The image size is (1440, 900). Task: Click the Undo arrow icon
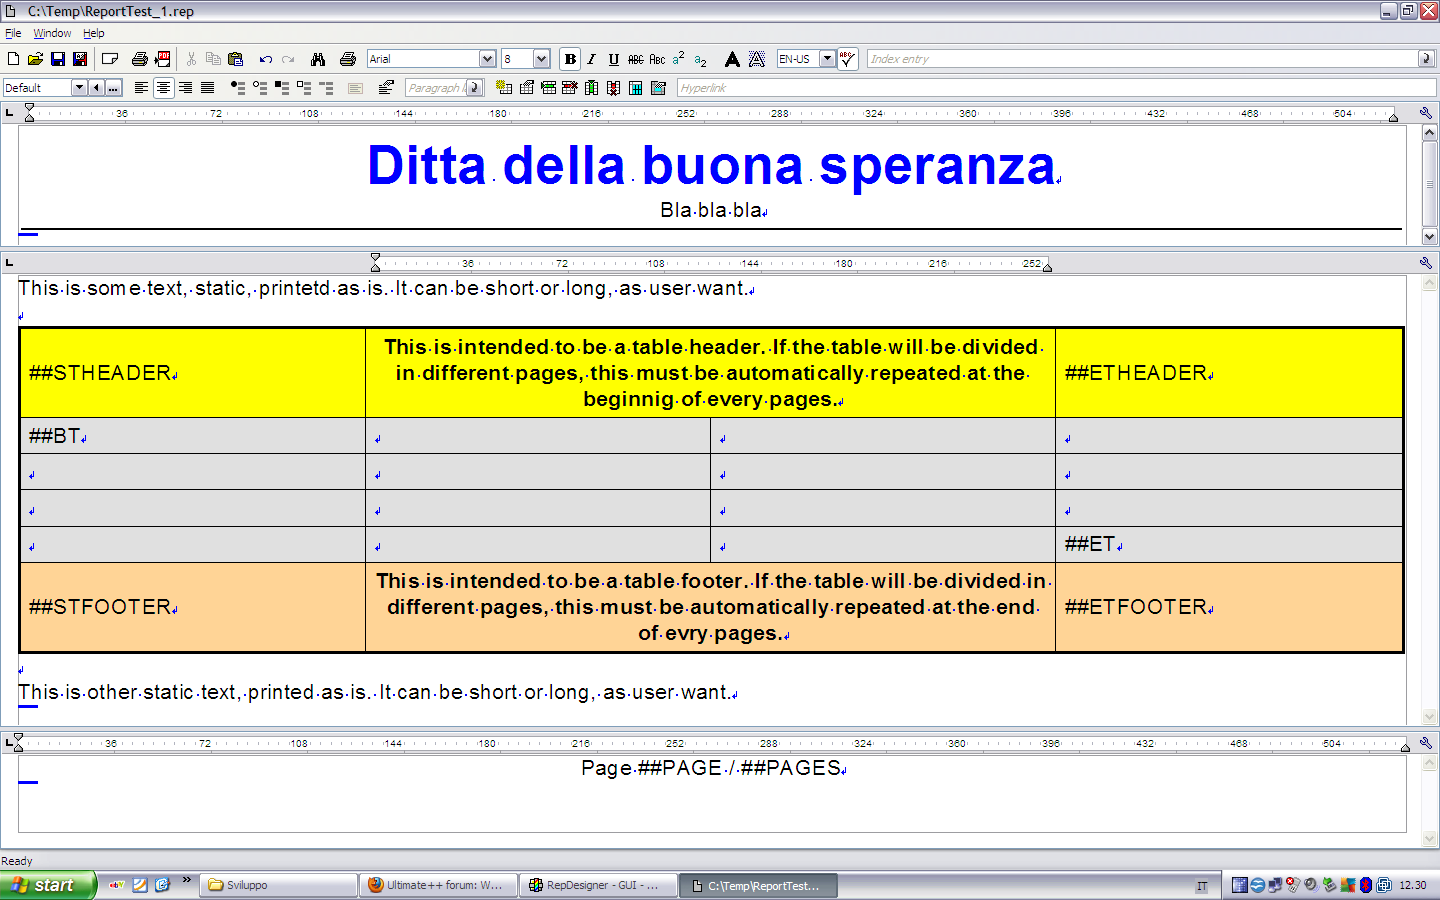tap(266, 59)
